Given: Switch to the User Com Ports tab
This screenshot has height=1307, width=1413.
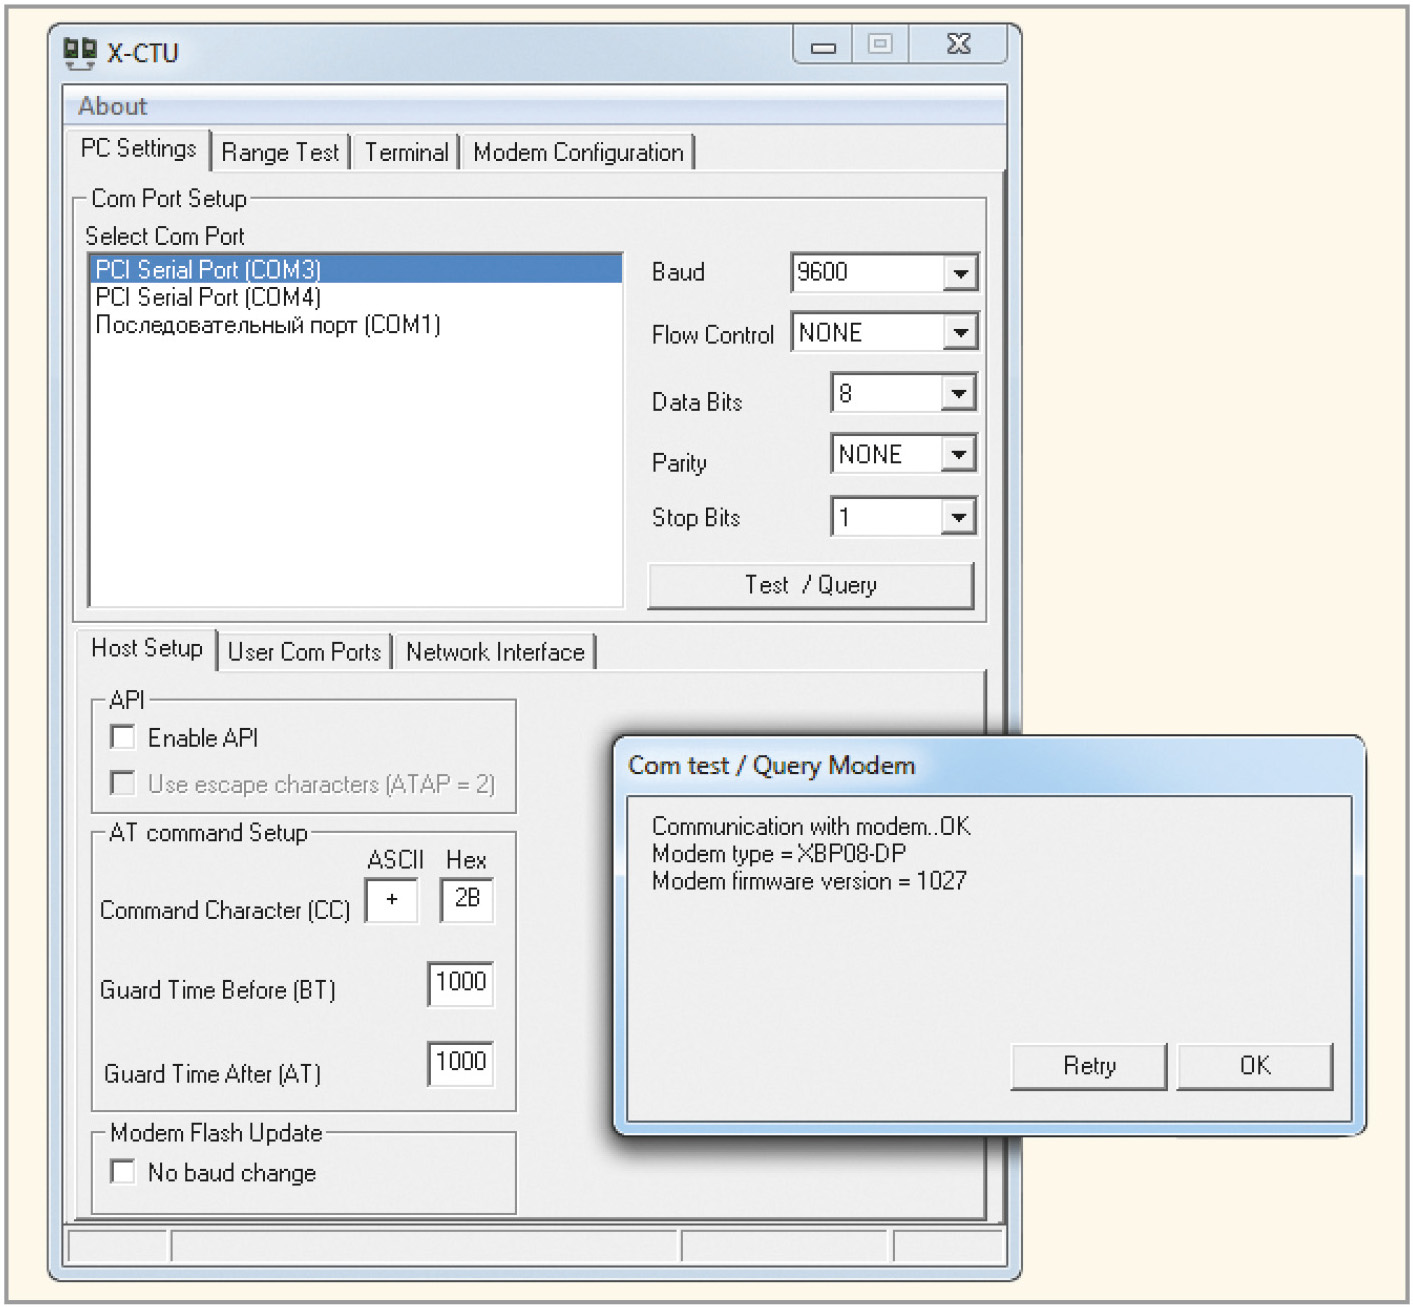Looking at the screenshot, I should click(x=304, y=652).
